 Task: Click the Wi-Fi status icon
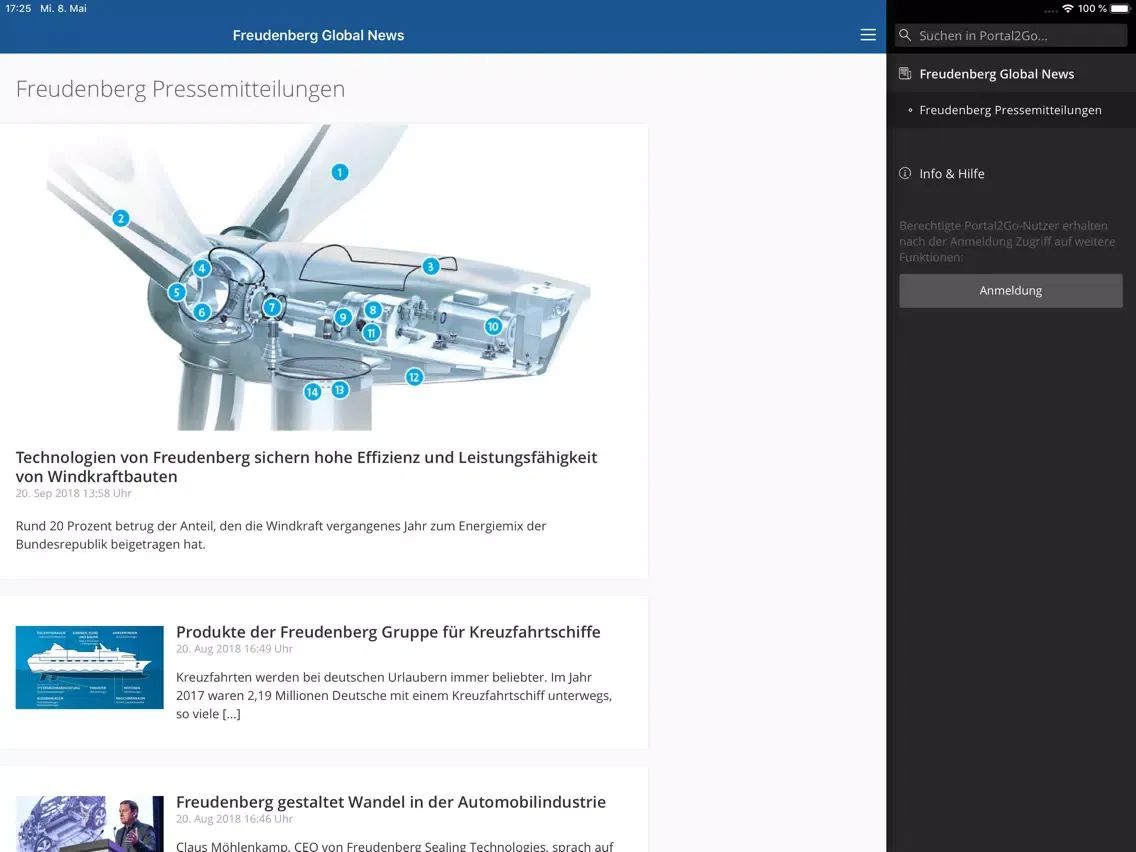1068,9
